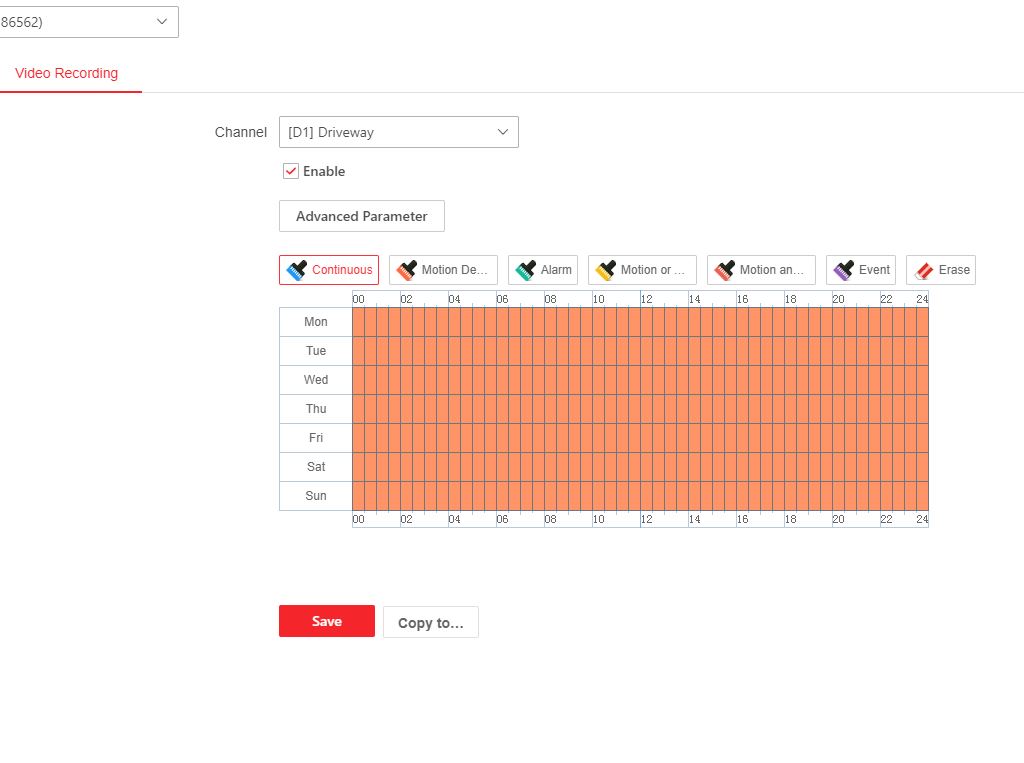The image size is (1024, 763).
Task: Select the Motion Detection brush
Action: [x=443, y=270]
